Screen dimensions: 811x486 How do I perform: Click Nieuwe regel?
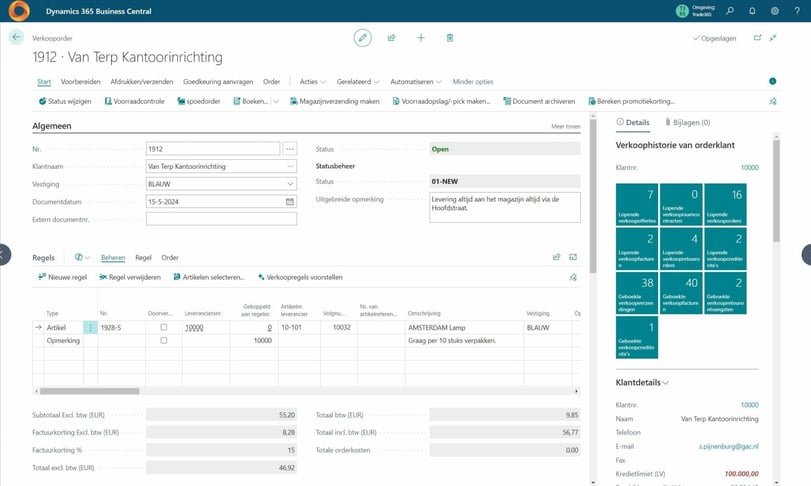tap(63, 277)
